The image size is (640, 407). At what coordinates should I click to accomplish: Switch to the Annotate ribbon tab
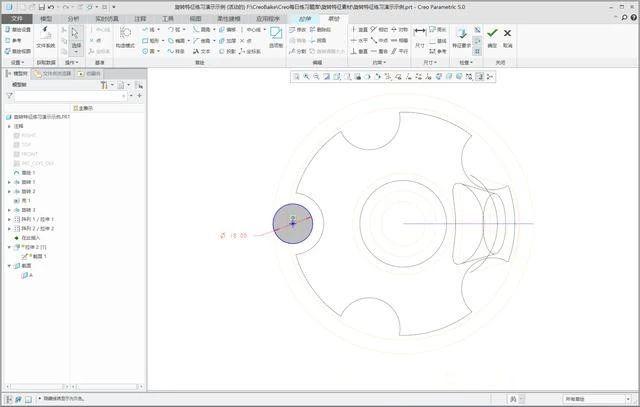140,19
